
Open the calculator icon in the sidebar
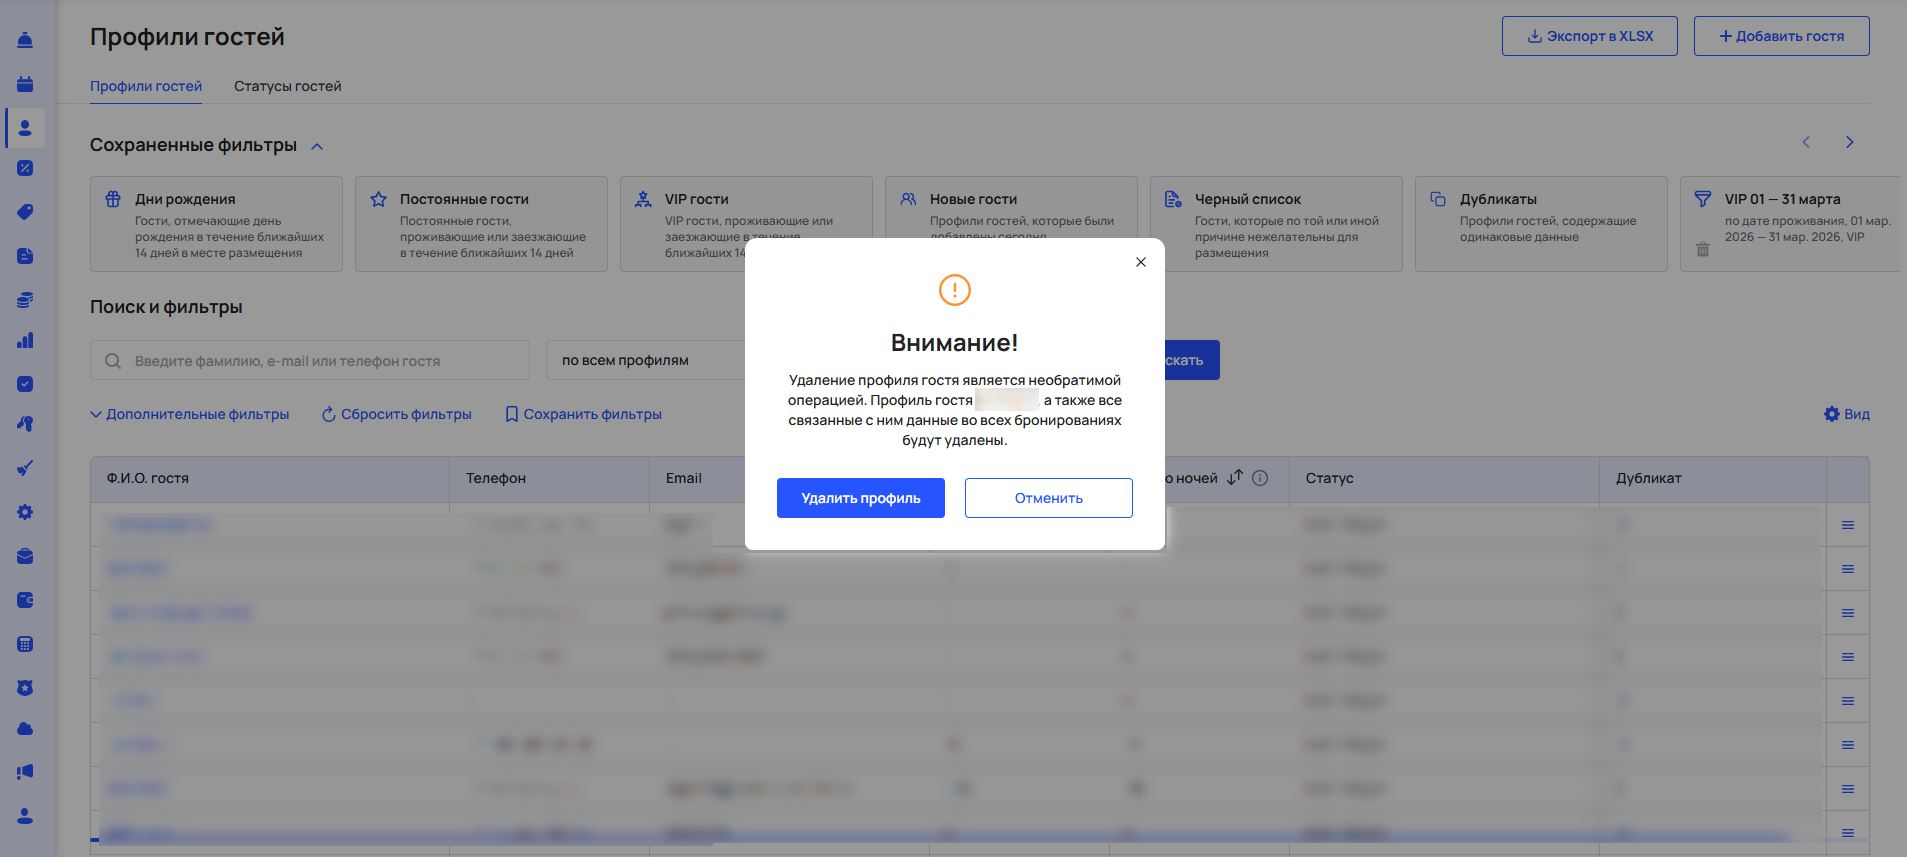click(25, 644)
